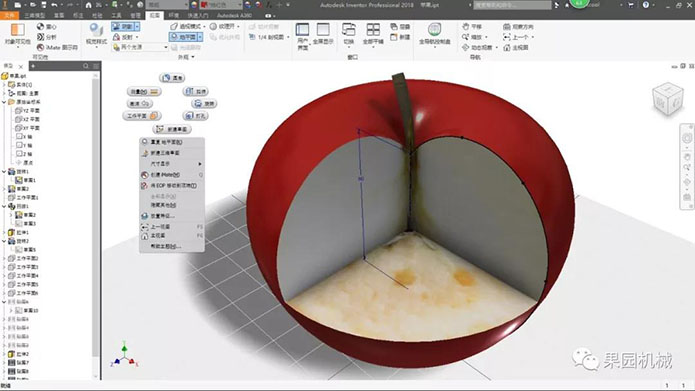Toggle the User Interface panel button

303,36
